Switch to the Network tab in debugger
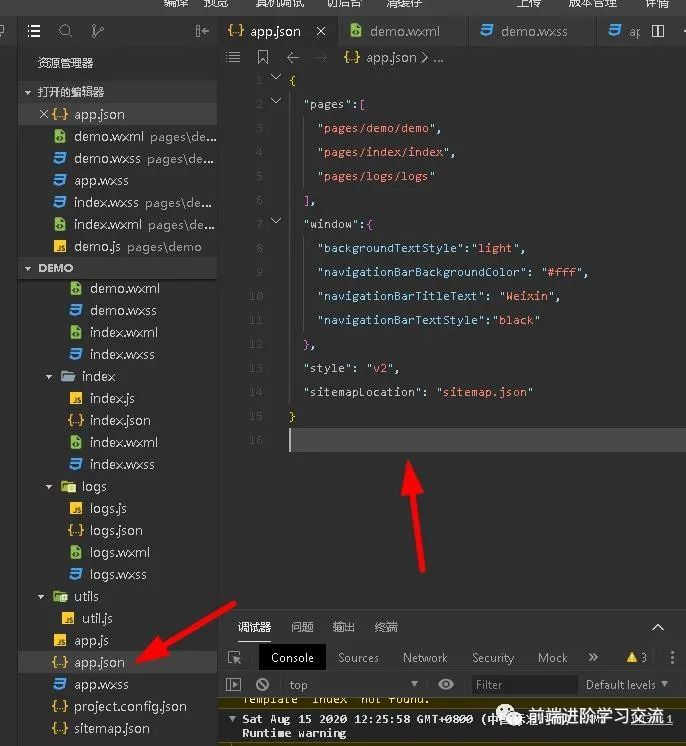Screen dimensions: 686x746 pyautogui.click(x=425, y=657)
